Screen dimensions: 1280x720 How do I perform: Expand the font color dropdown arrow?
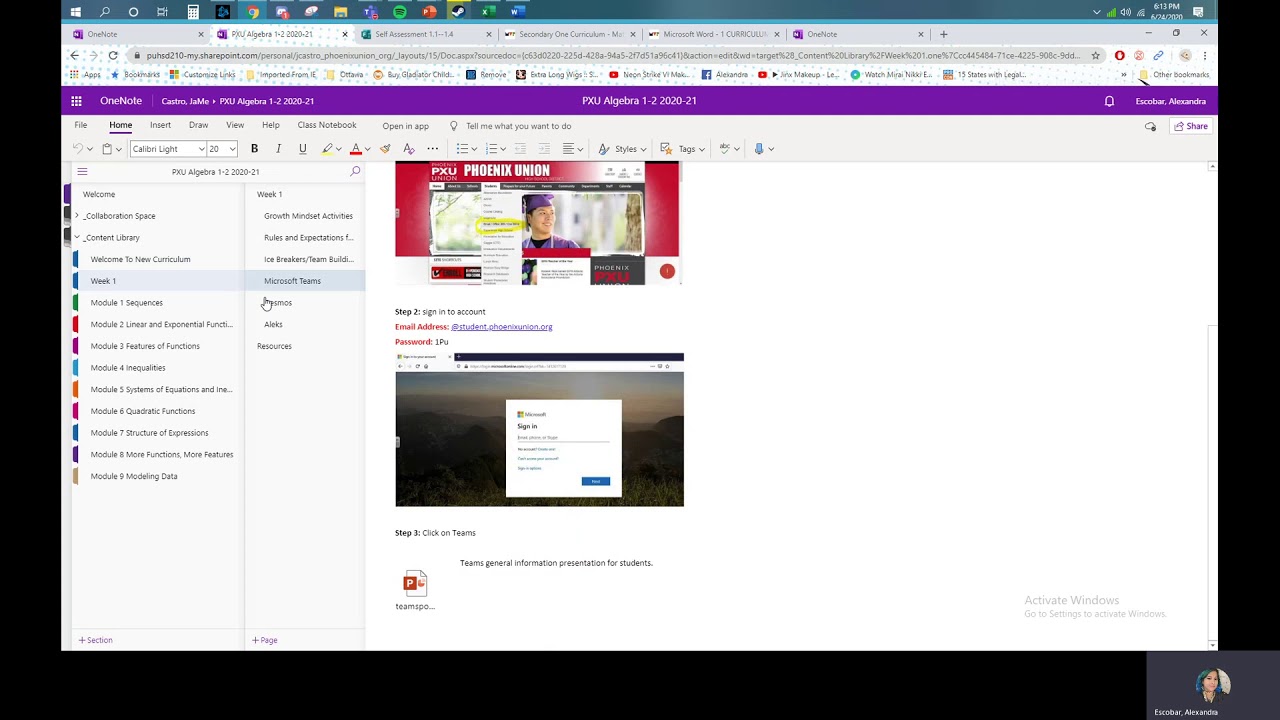[367, 149]
